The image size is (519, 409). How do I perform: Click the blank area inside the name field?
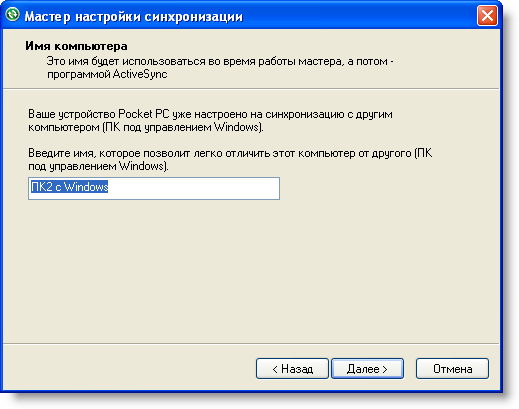pos(193,189)
